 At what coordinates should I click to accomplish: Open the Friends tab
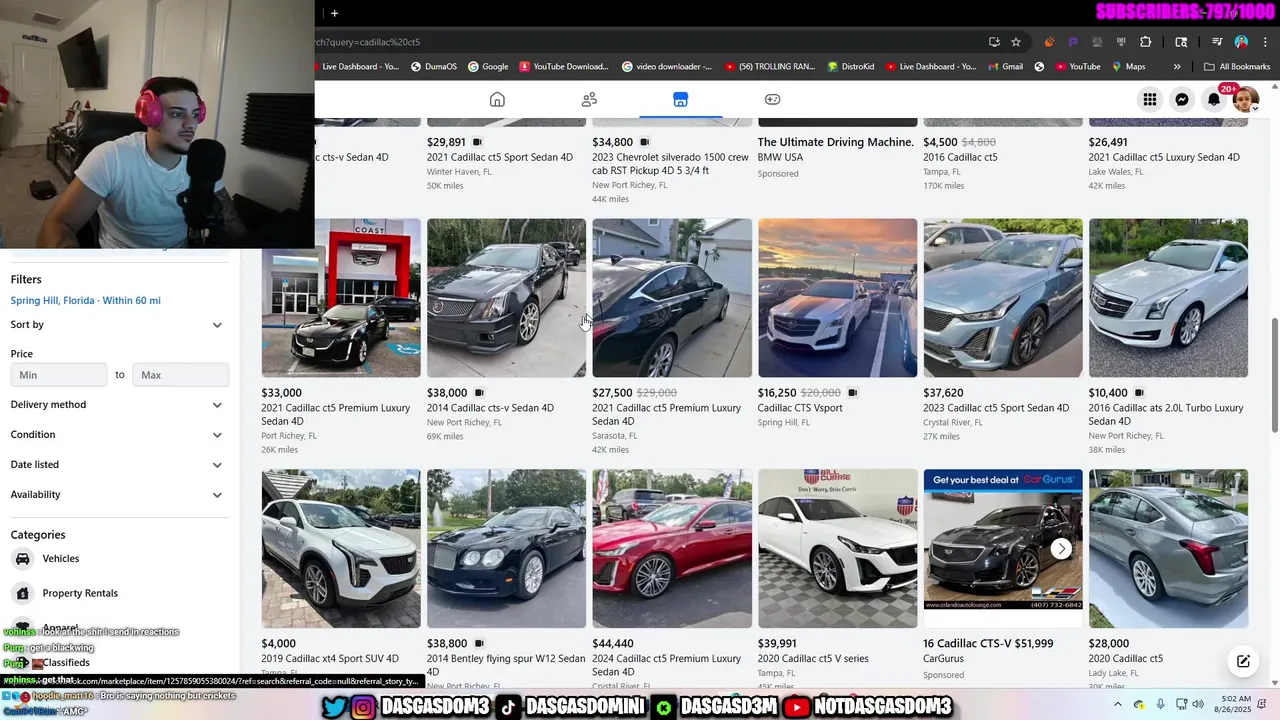tap(589, 99)
